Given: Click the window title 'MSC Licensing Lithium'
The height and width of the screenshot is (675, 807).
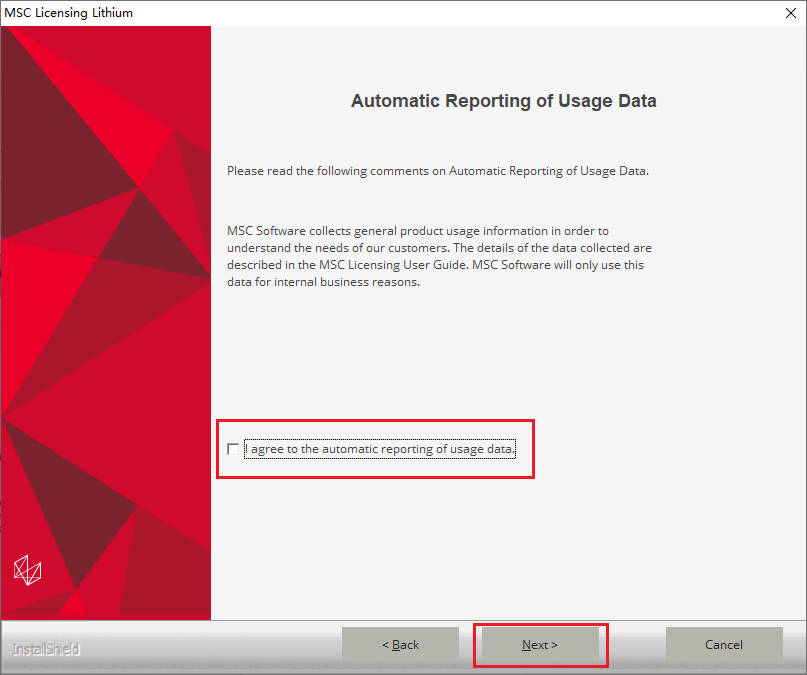Looking at the screenshot, I should 68,13.
